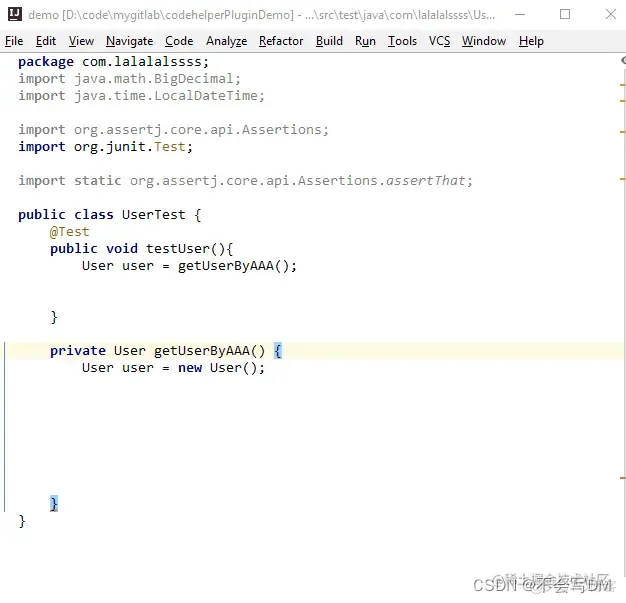
Task: Click the inspection eye icon in the error stripe
Action: pyautogui.click(x=623, y=60)
